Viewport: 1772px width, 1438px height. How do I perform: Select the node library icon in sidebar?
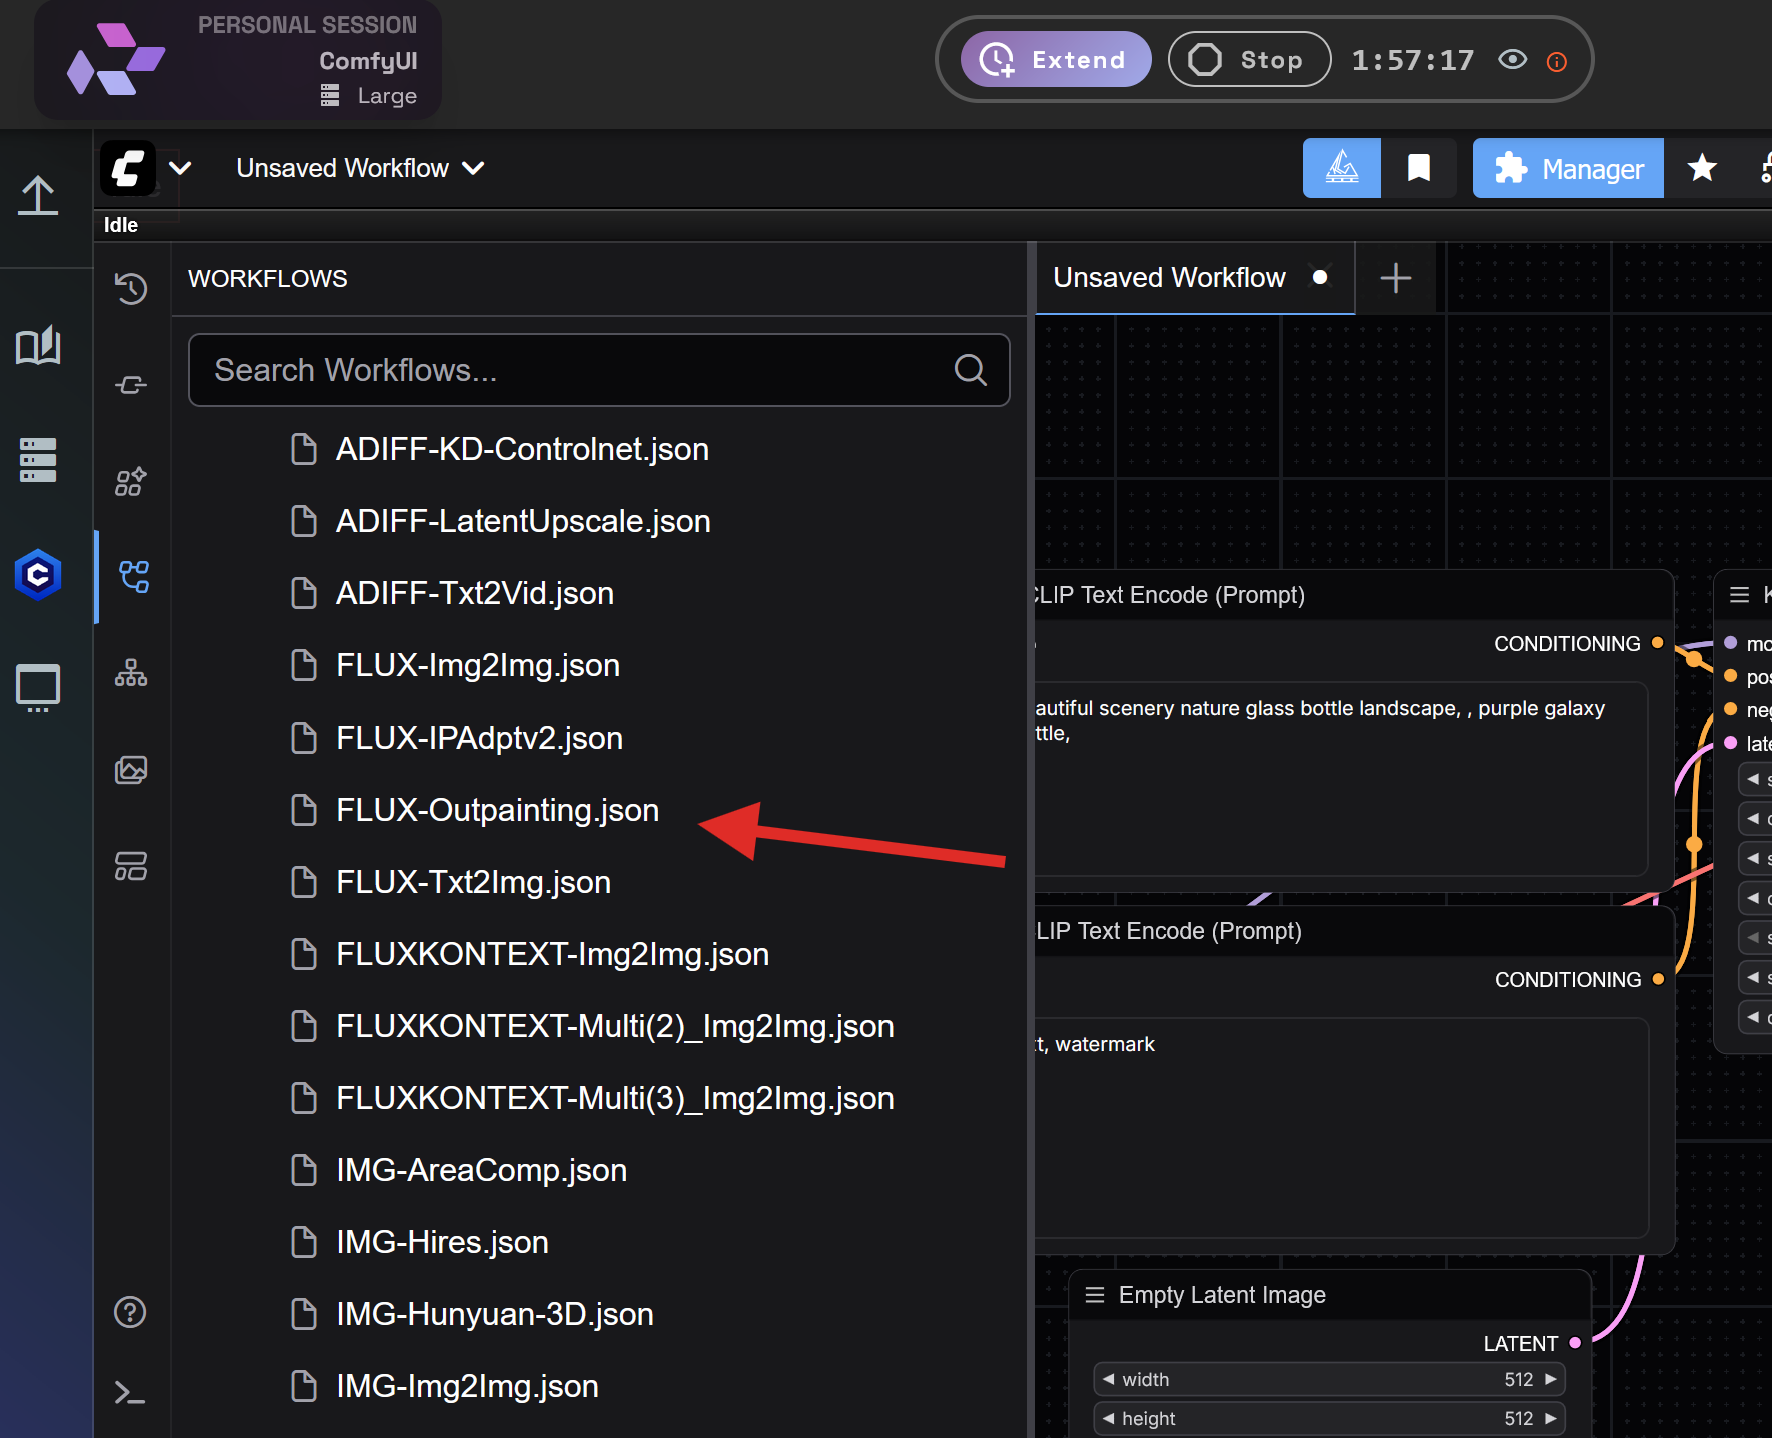pos(129,481)
